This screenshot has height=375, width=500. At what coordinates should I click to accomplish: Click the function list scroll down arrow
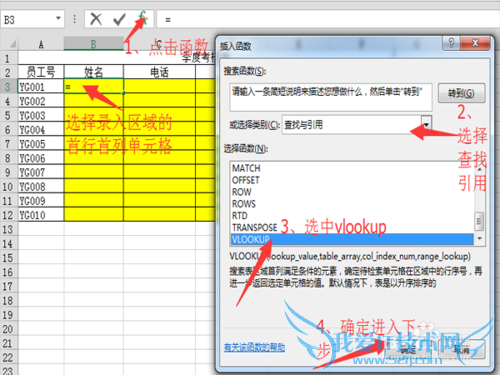click(480, 238)
